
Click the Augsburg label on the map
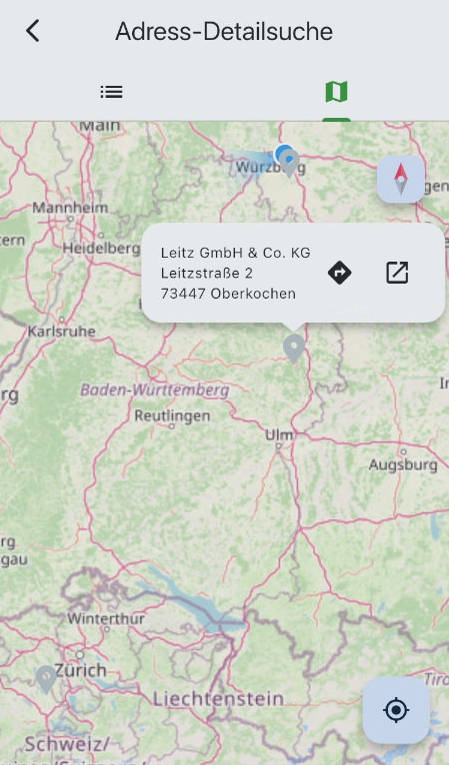point(403,464)
